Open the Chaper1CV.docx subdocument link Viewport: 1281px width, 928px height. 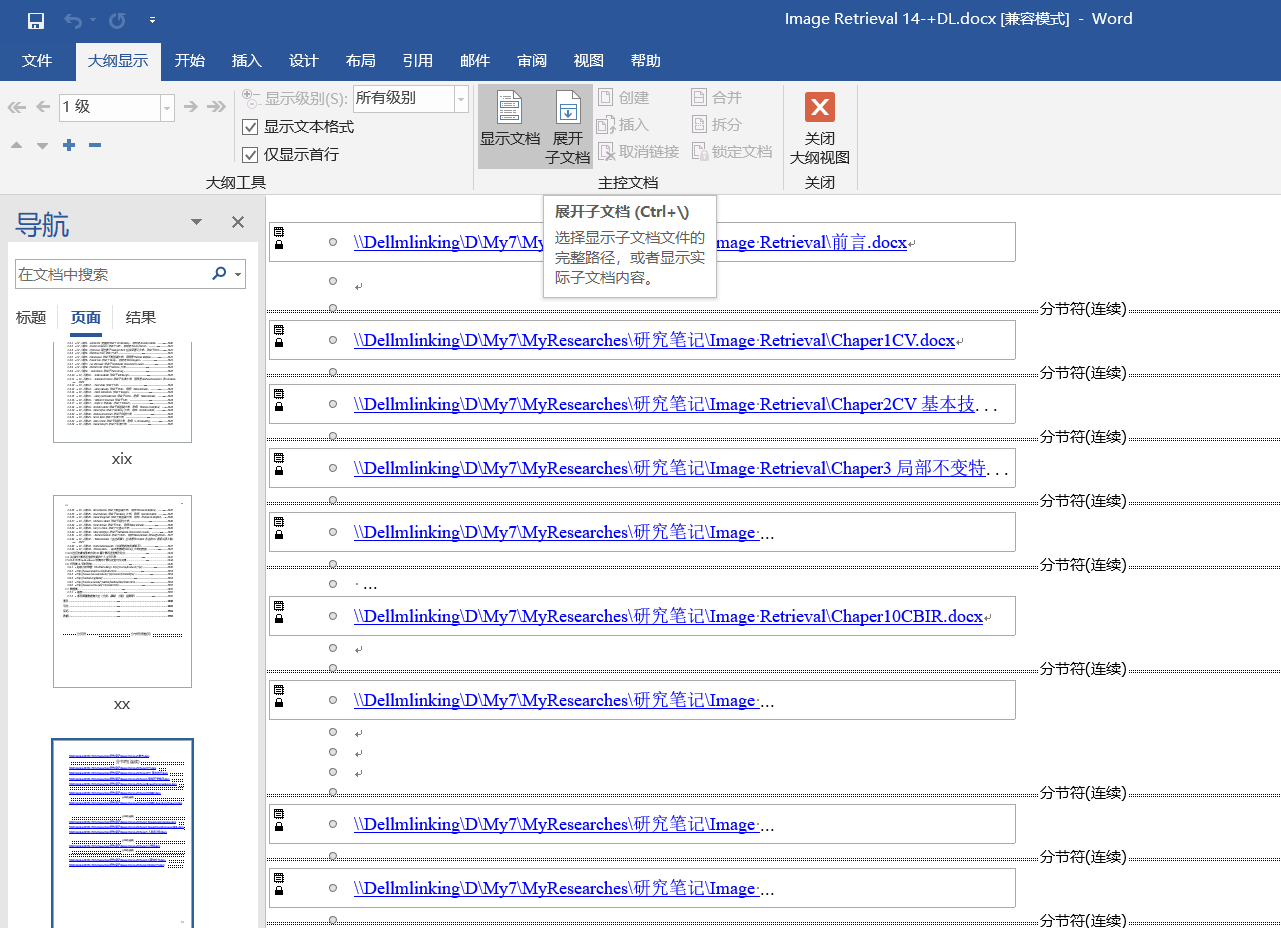click(654, 341)
